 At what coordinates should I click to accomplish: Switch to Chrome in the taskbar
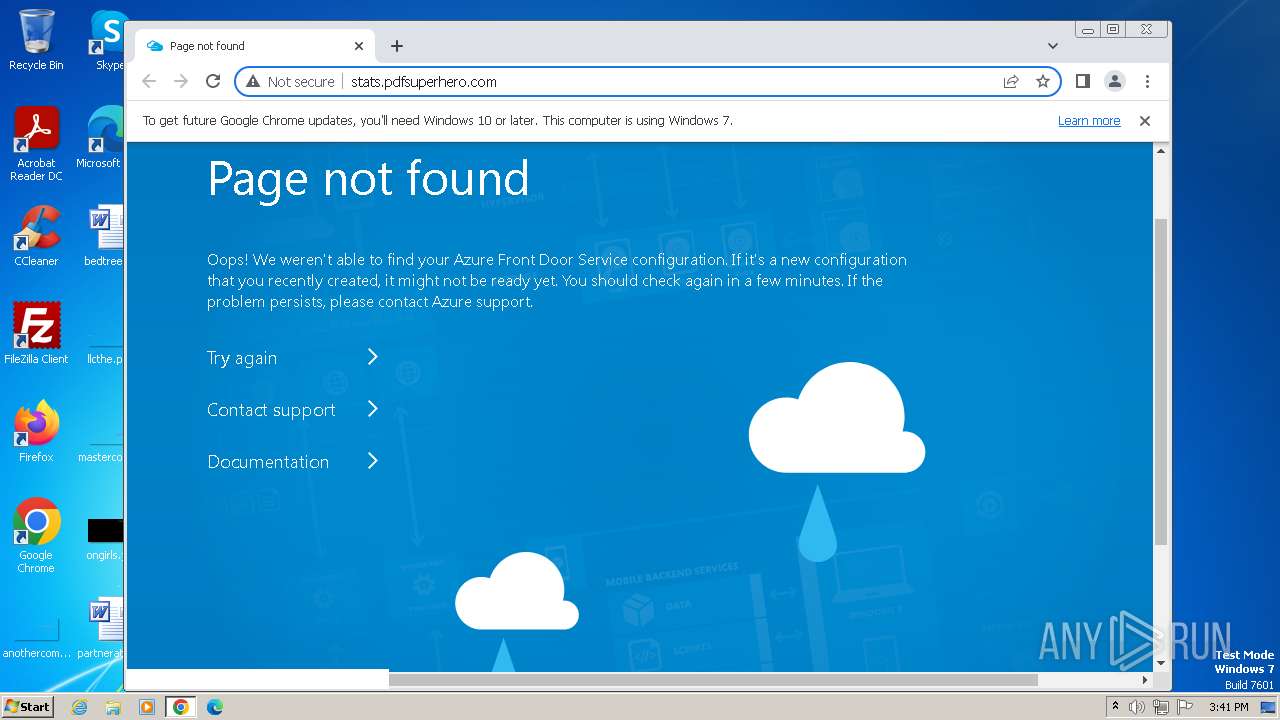(x=181, y=707)
